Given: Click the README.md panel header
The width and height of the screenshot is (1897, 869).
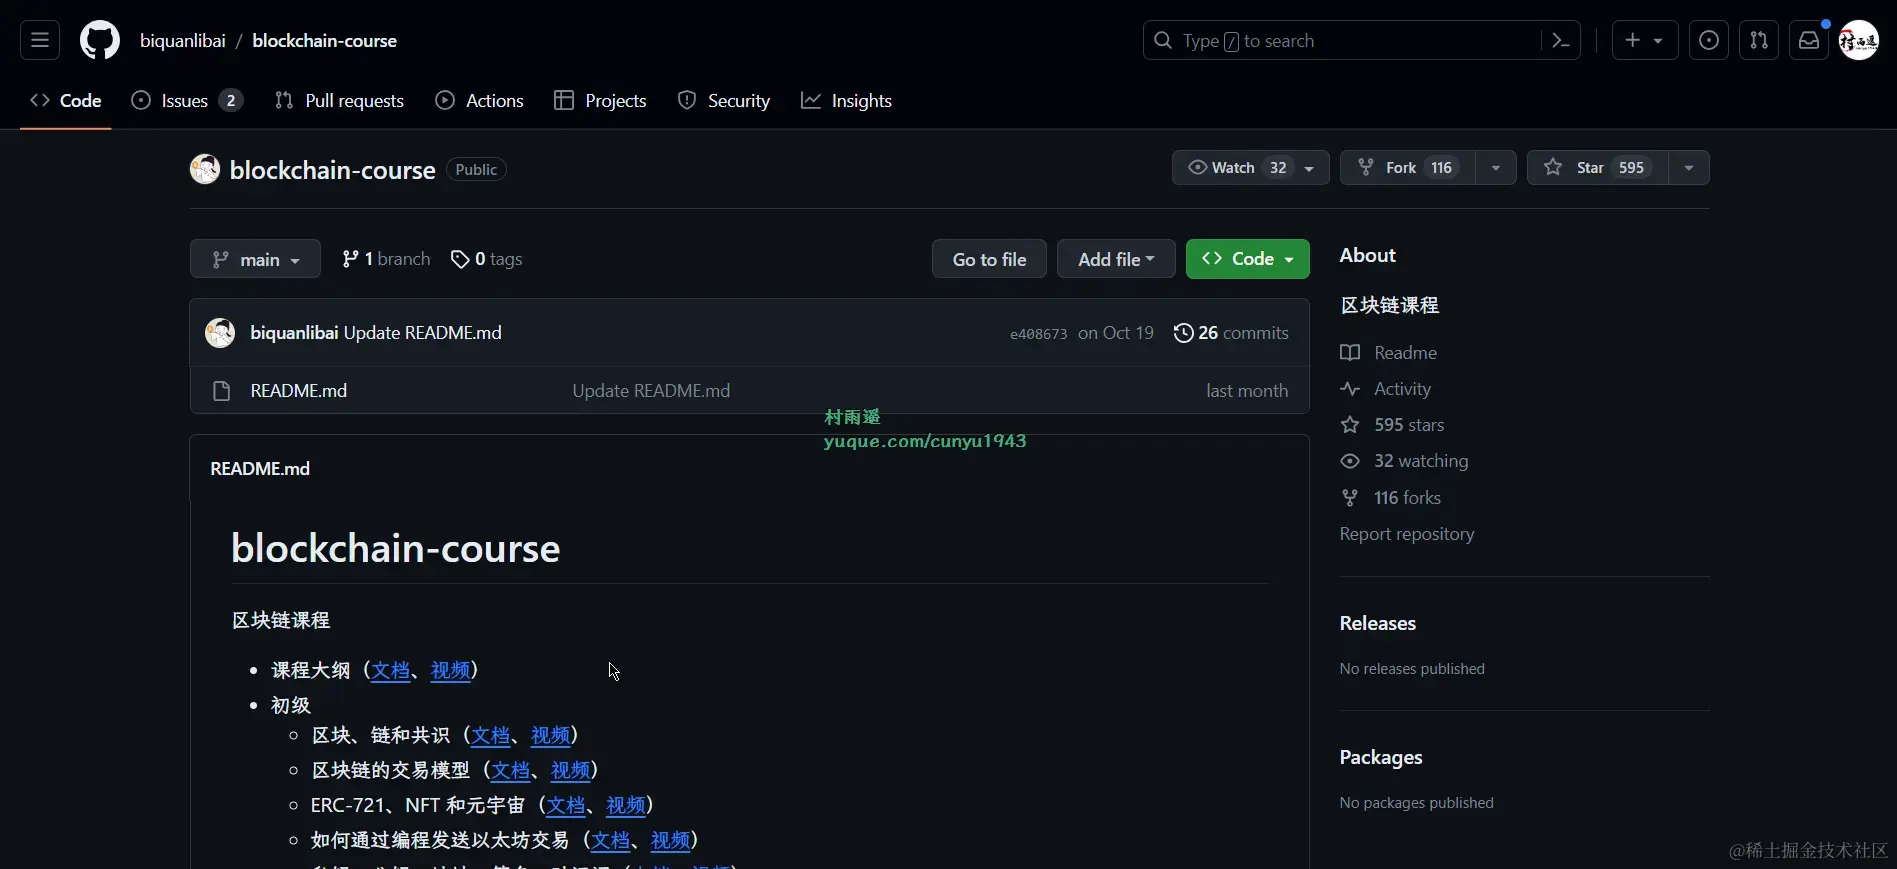Looking at the screenshot, I should [260, 468].
